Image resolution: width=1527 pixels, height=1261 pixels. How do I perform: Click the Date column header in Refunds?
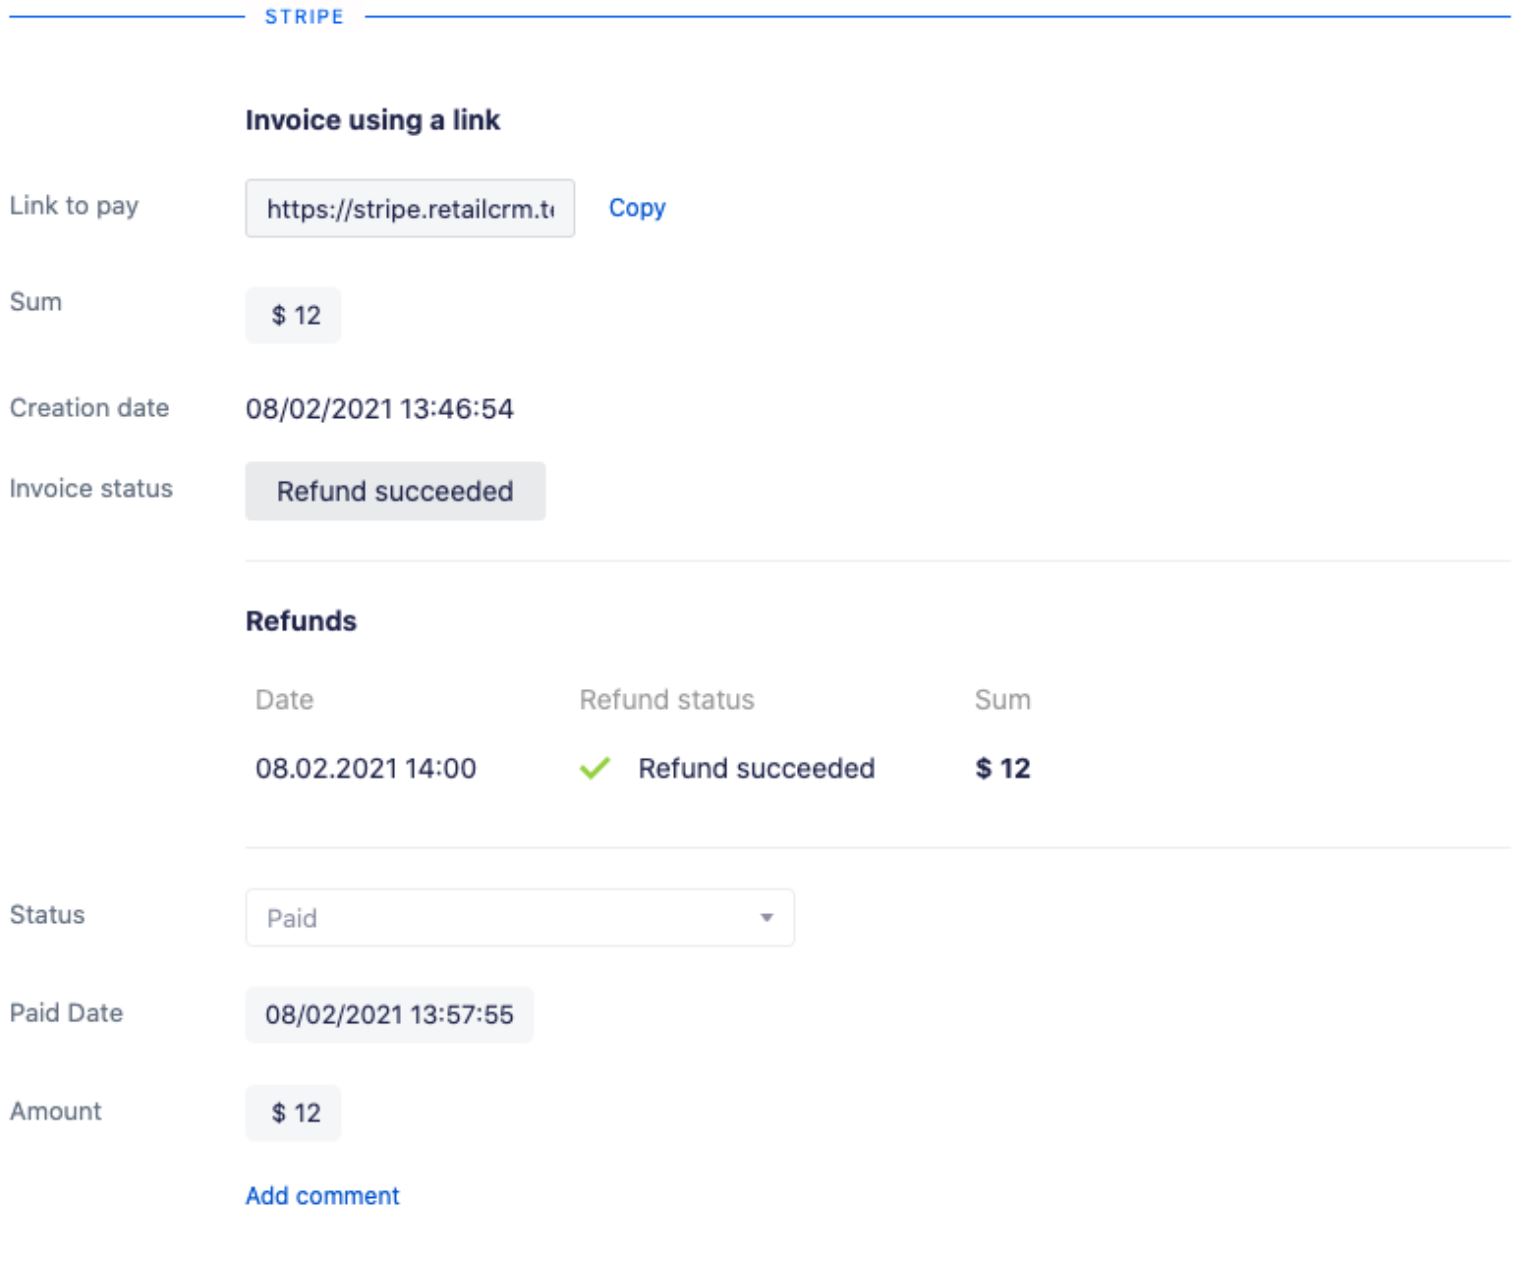coord(284,700)
